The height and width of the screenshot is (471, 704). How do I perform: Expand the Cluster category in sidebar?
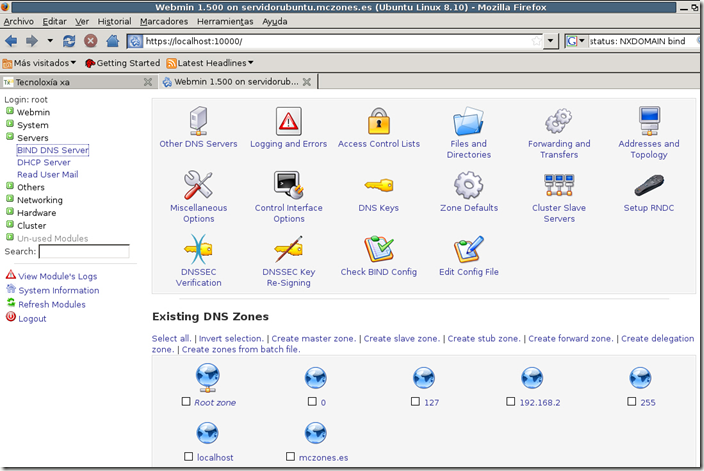pos(10,224)
